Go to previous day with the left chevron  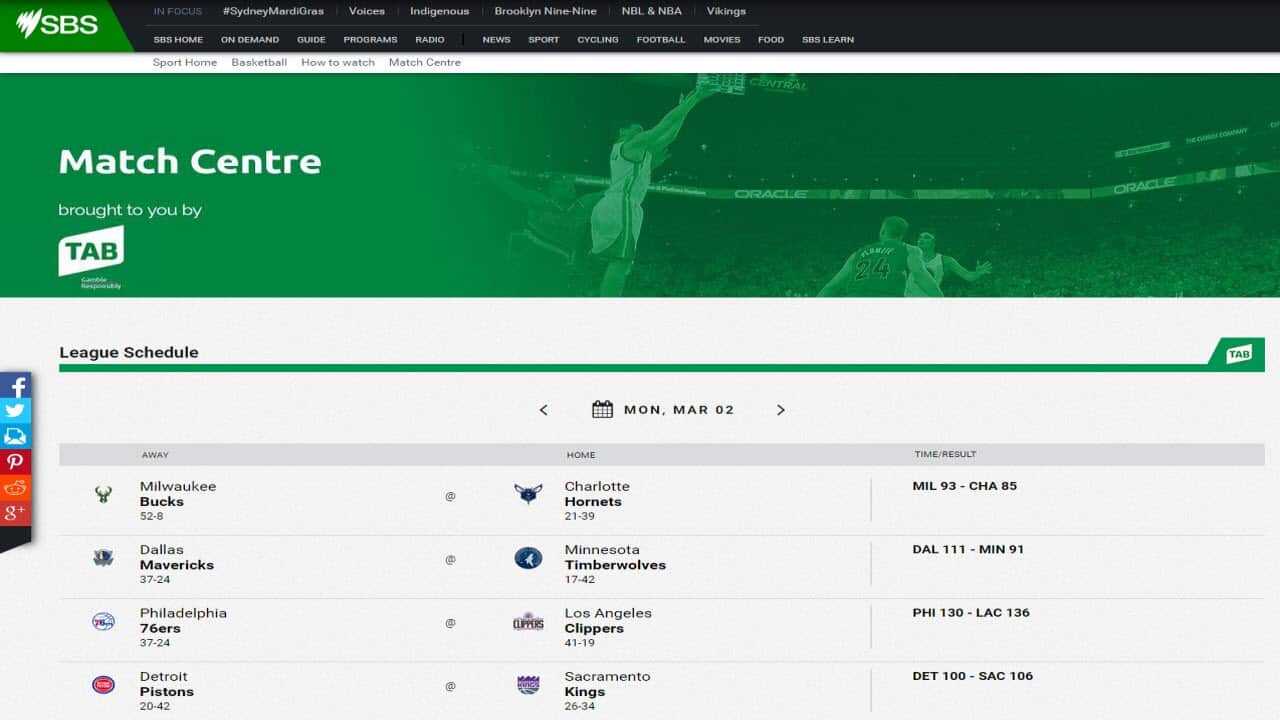[x=543, y=409]
